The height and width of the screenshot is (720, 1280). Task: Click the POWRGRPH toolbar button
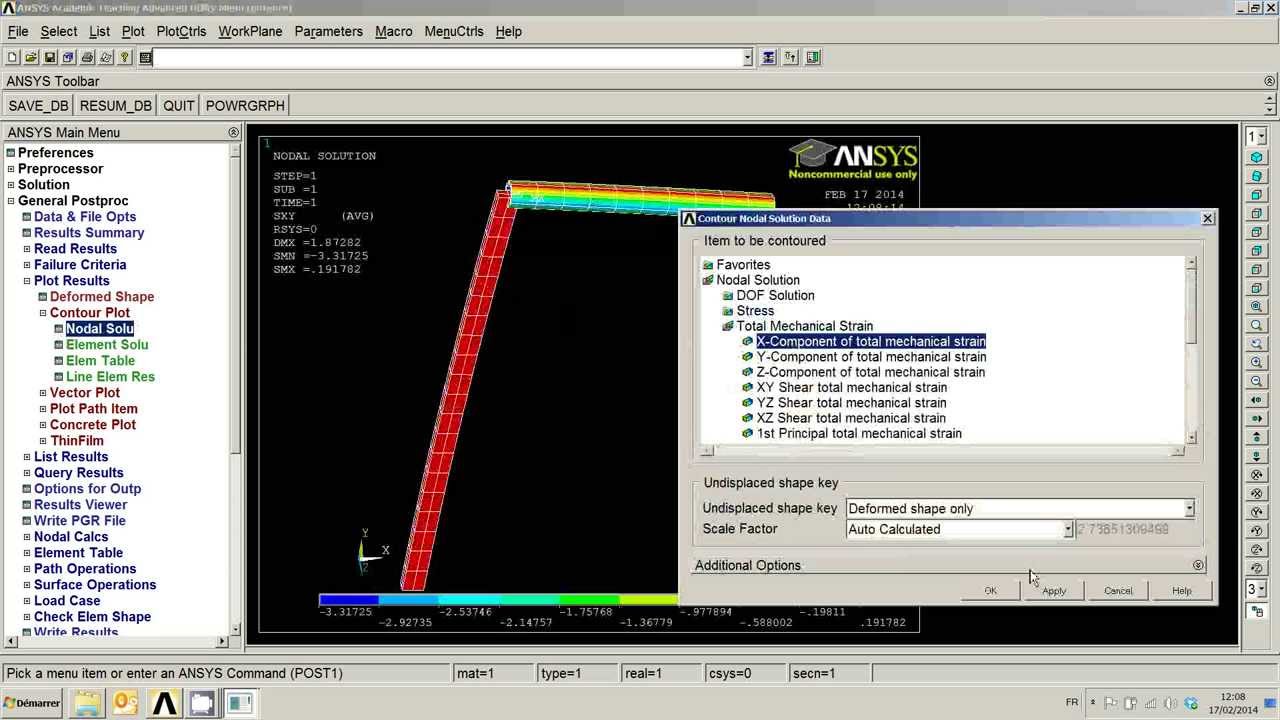(245, 105)
